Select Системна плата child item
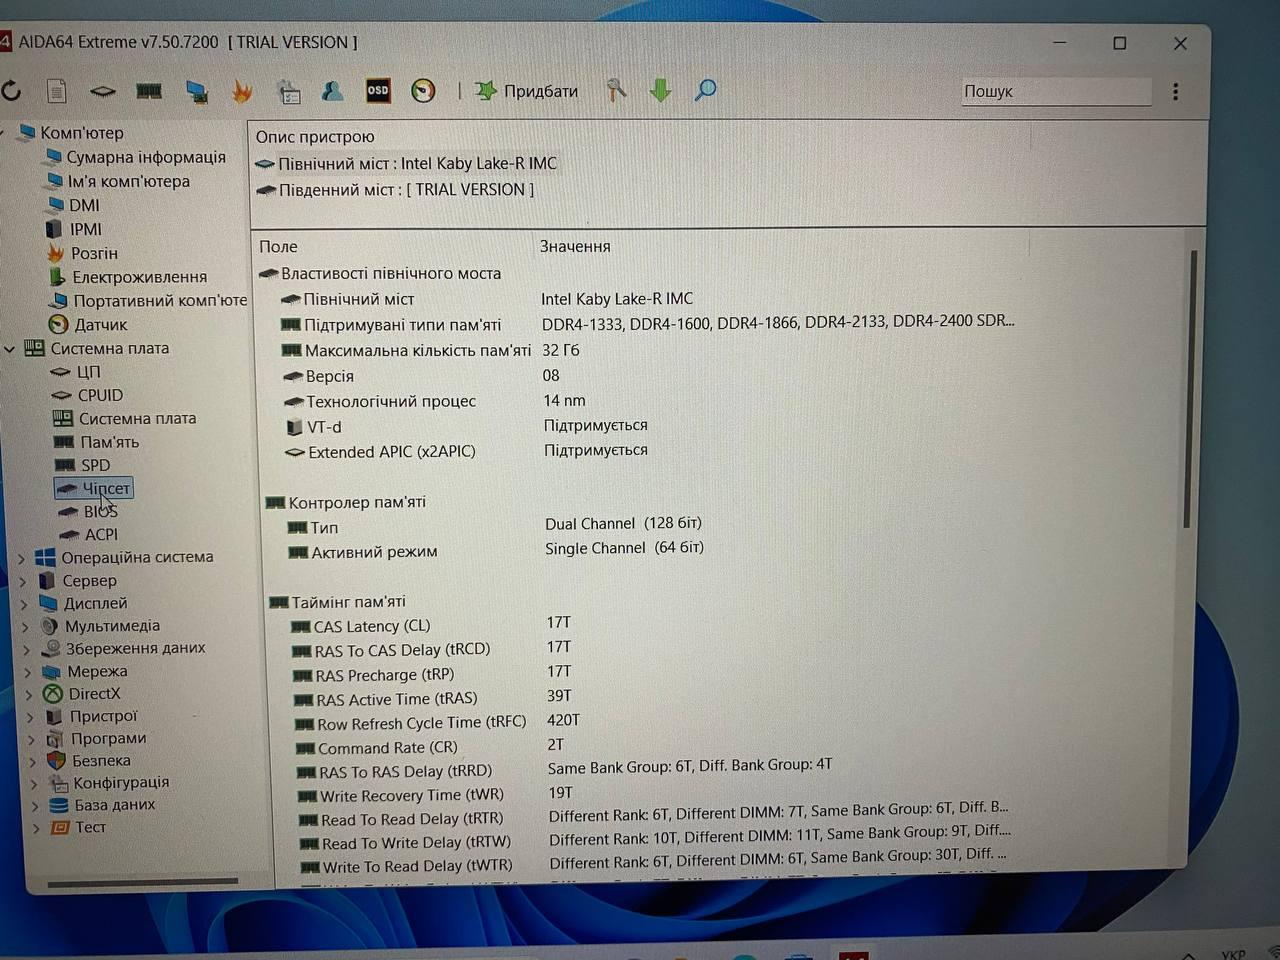Screen dimensions: 1280x960 (137, 418)
